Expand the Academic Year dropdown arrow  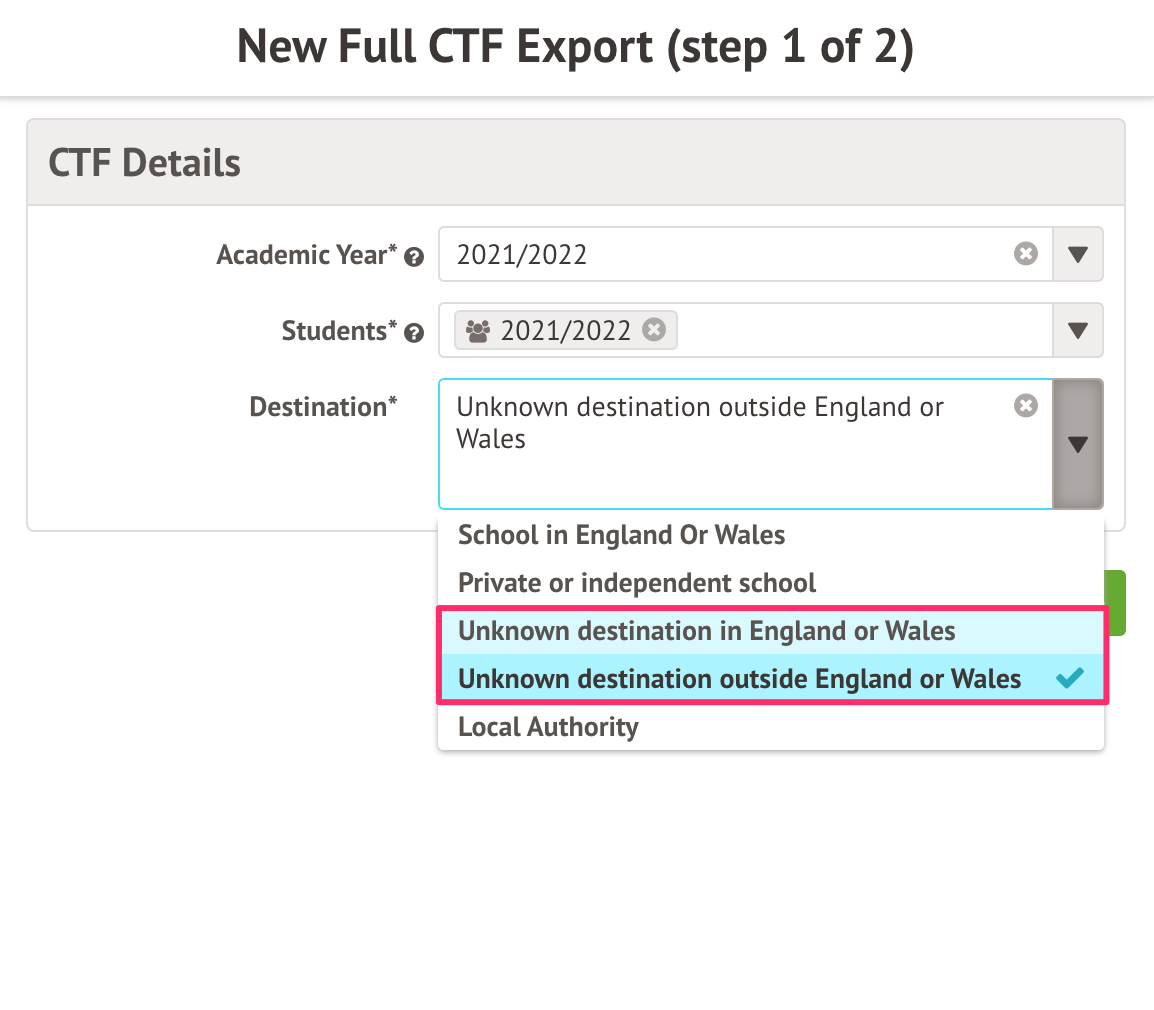[1078, 254]
